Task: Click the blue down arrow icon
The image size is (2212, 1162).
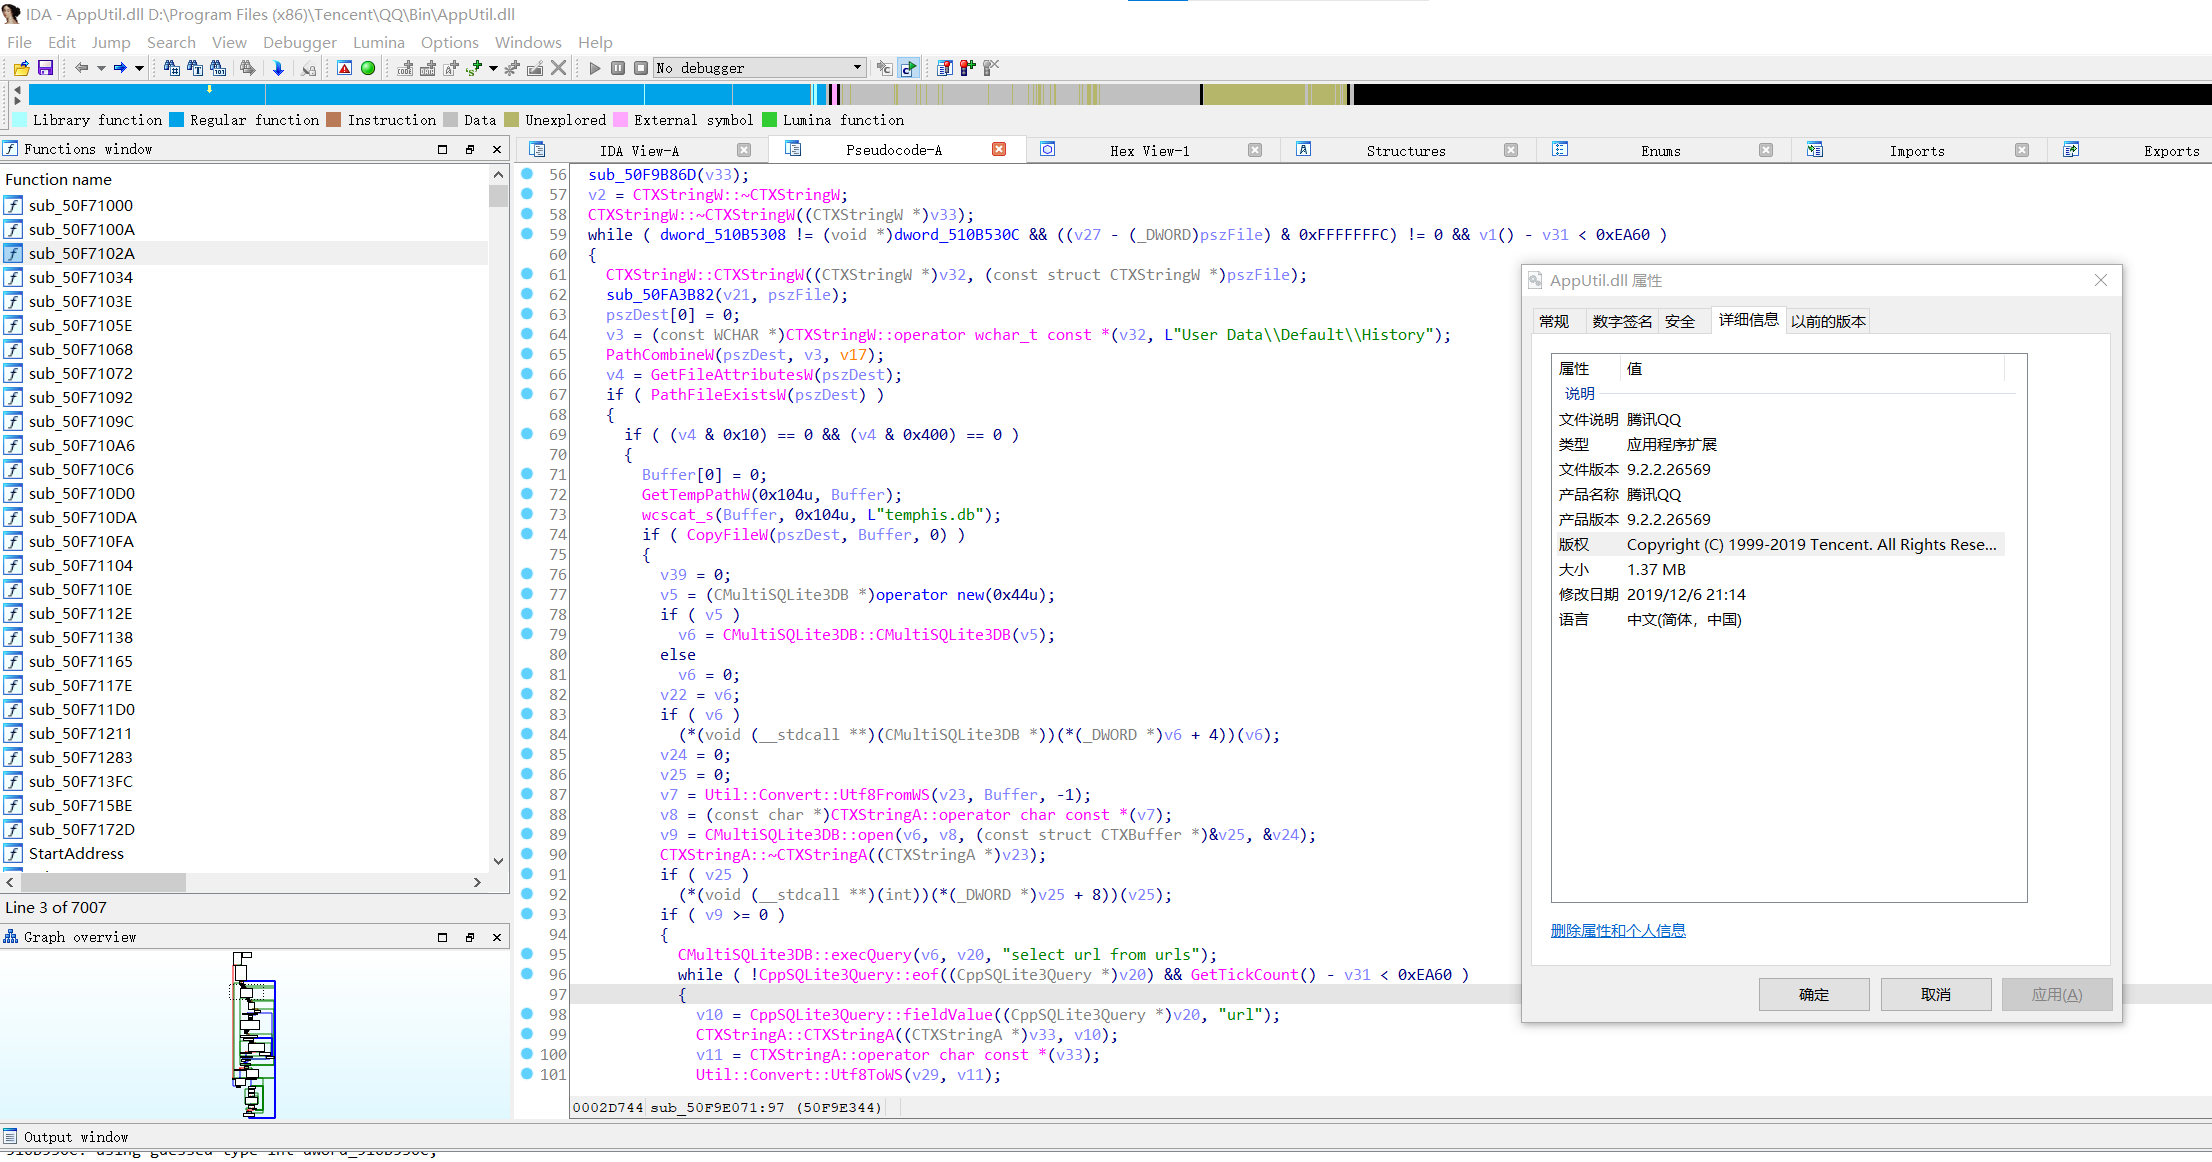Action: pos(278,68)
